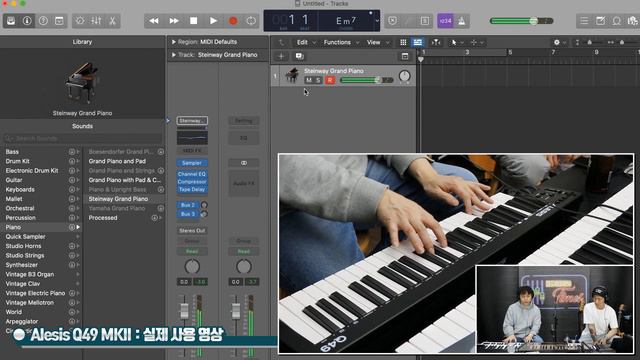640x360 pixels.
Task: Download Boesendorfer Grand Piano sound
Action: coord(161,152)
